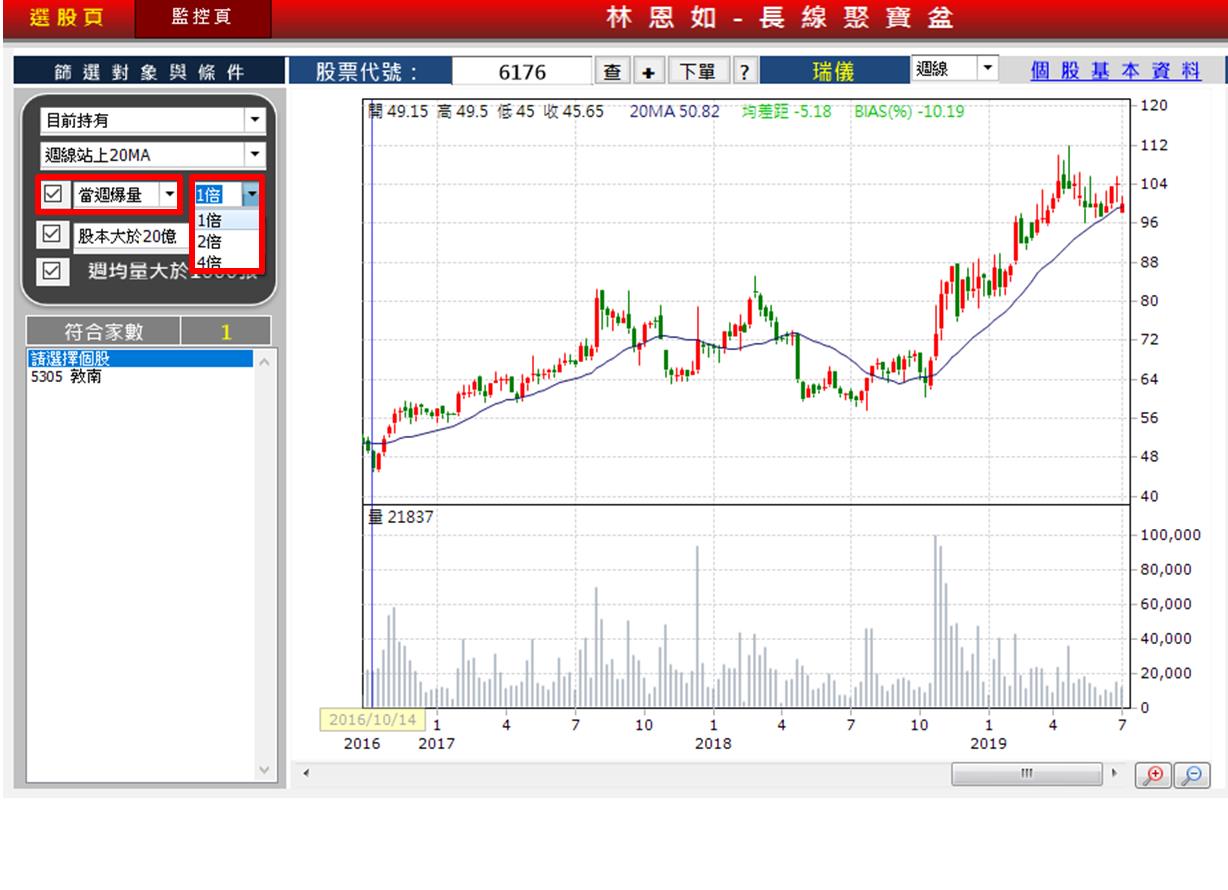
Task: Open the 週線 period dropdown
Action: tap(987, 69)
